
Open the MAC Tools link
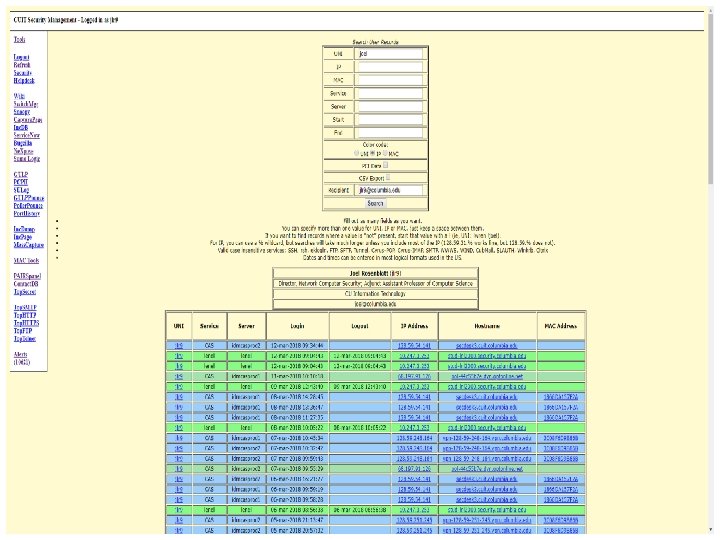(x=26, y=260)
